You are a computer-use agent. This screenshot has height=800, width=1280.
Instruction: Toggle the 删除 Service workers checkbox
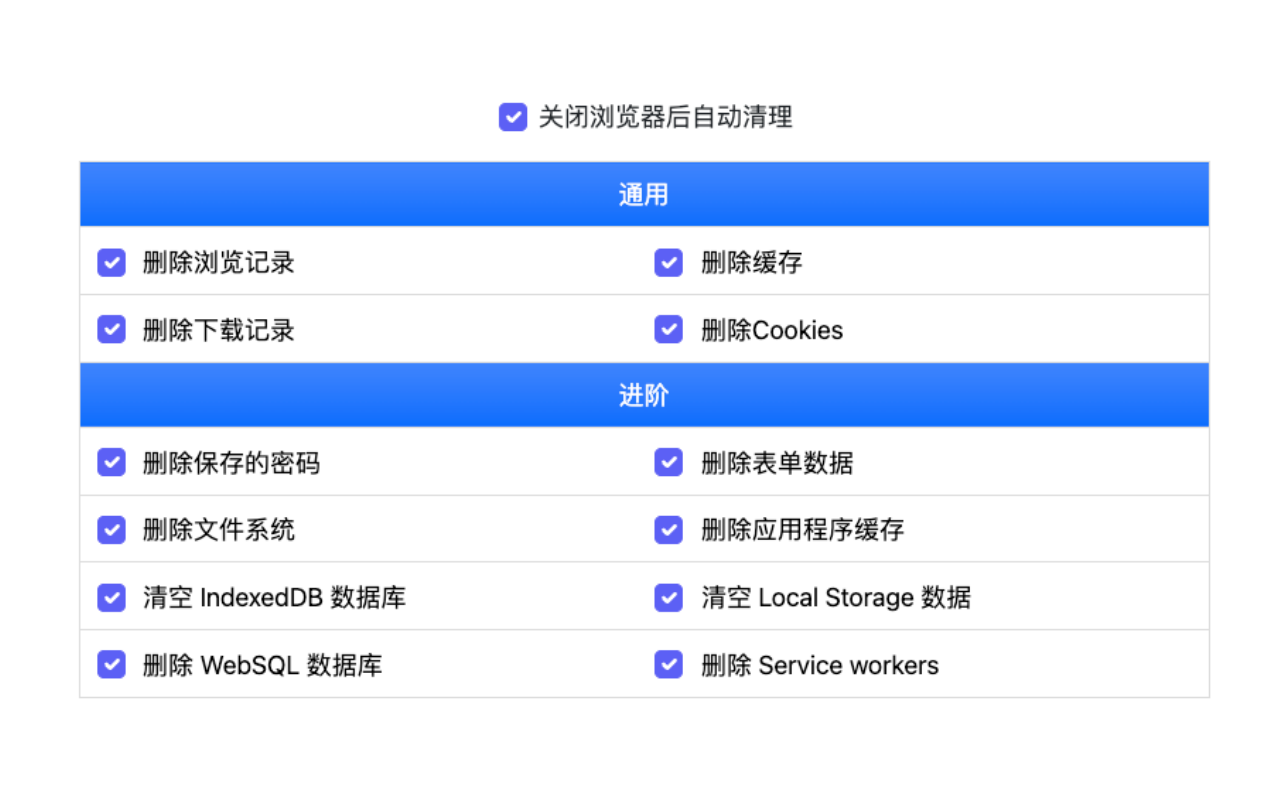668,664
